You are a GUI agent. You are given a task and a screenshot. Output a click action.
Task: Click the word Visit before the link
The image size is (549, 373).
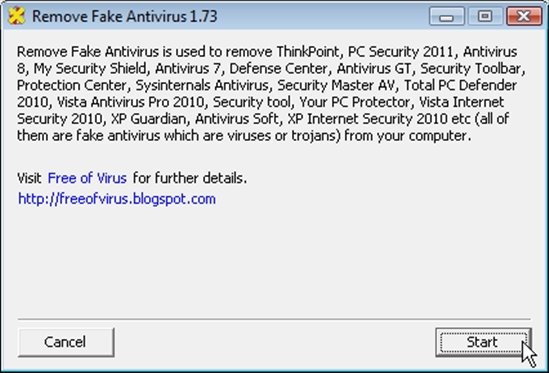pyautogui.click(x=29, y=178)
